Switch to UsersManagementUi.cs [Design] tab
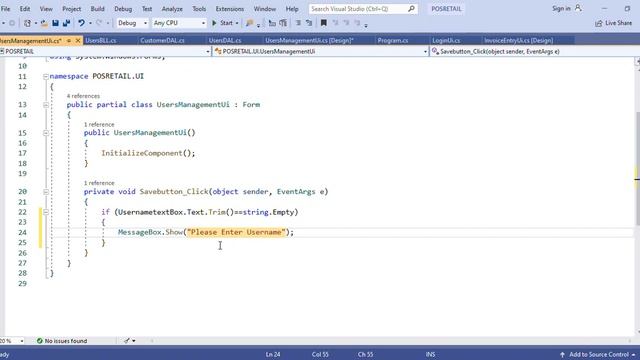This screenshot has width=640, height=360. tap(309, 40)
